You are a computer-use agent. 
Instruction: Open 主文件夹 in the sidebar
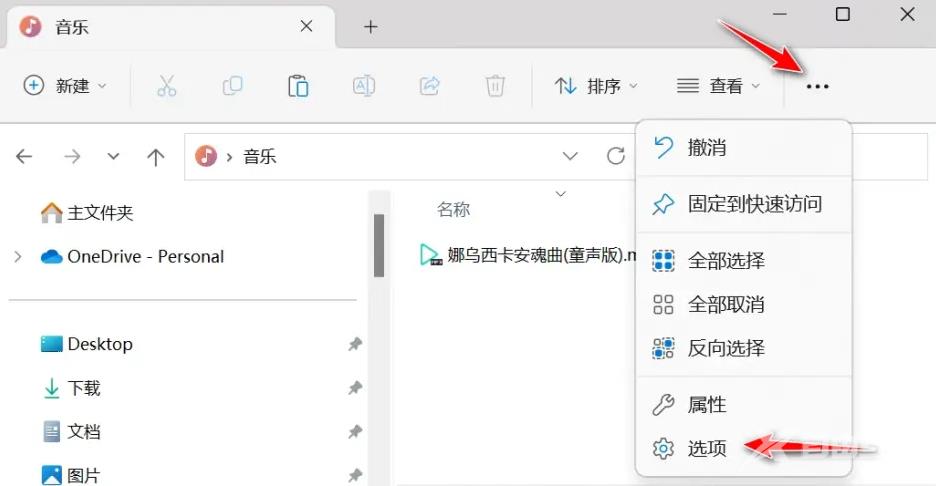[x=87, y=213]
